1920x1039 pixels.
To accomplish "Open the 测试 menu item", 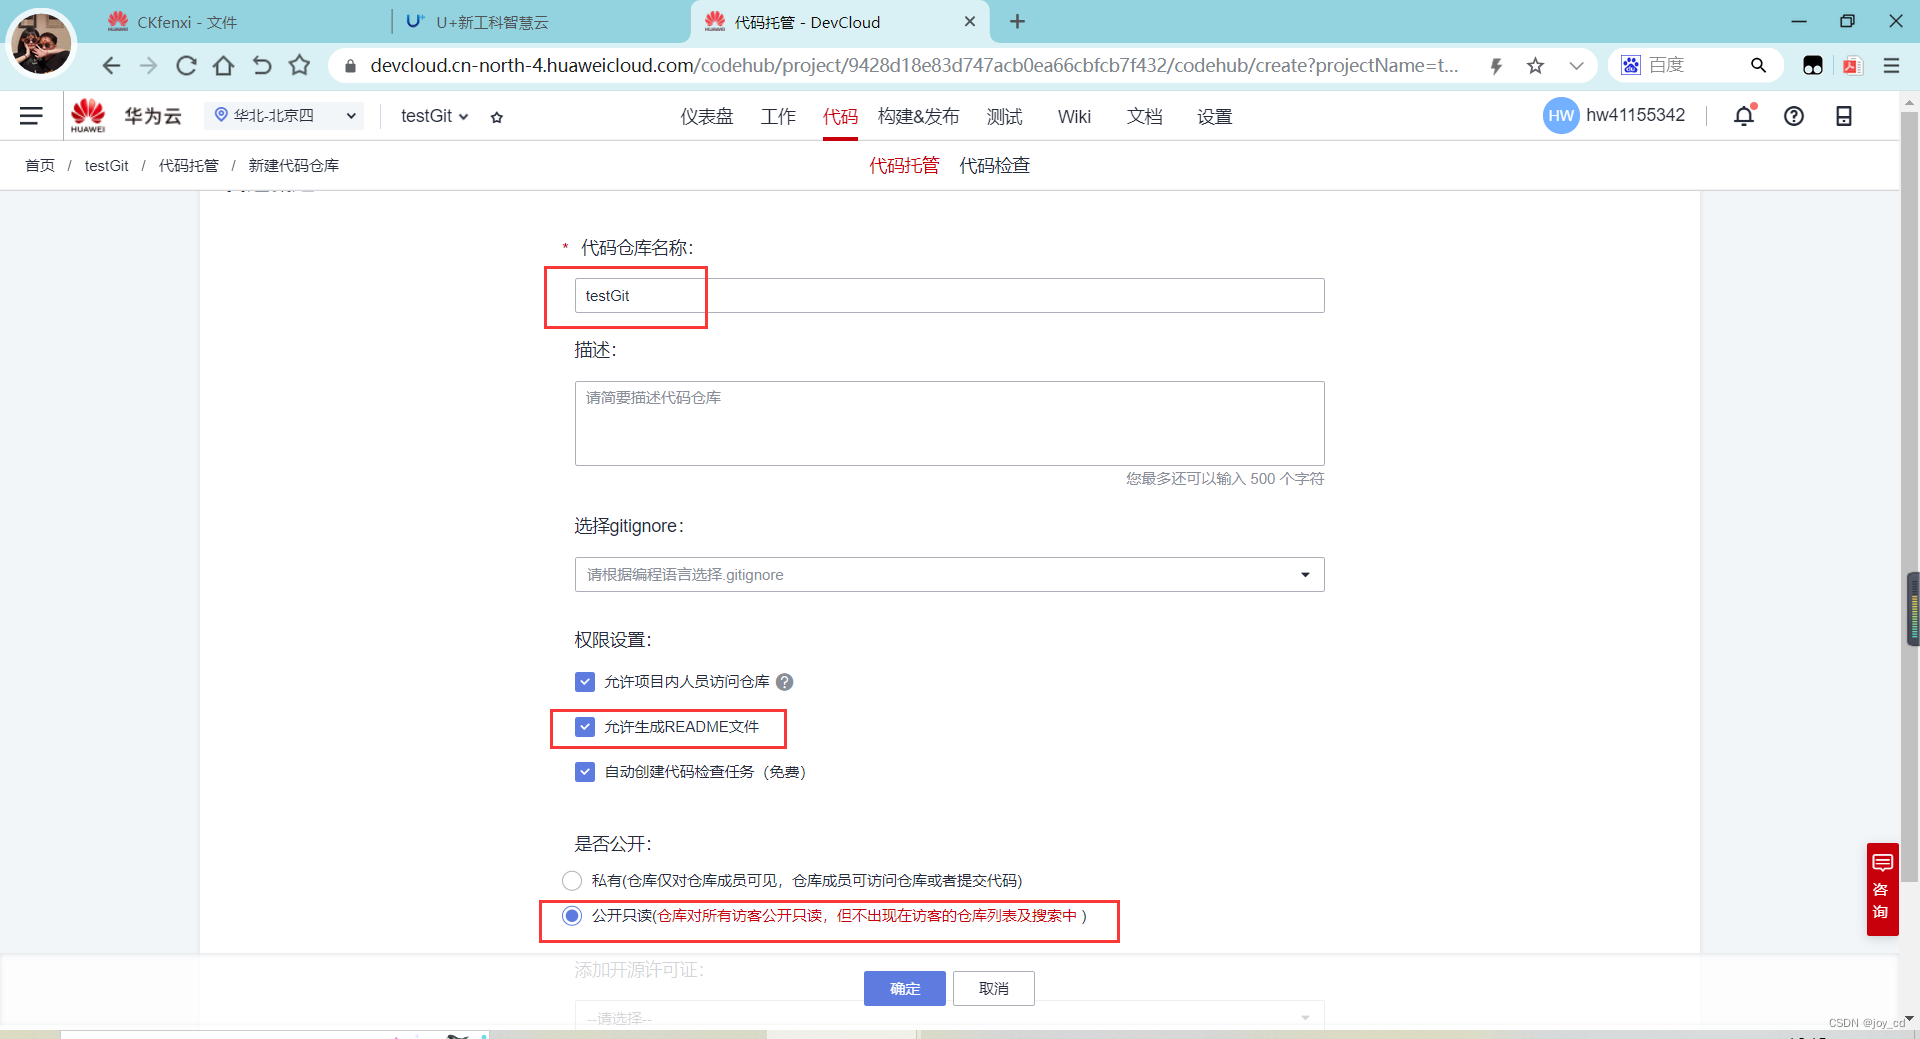I will point(1005,117).
